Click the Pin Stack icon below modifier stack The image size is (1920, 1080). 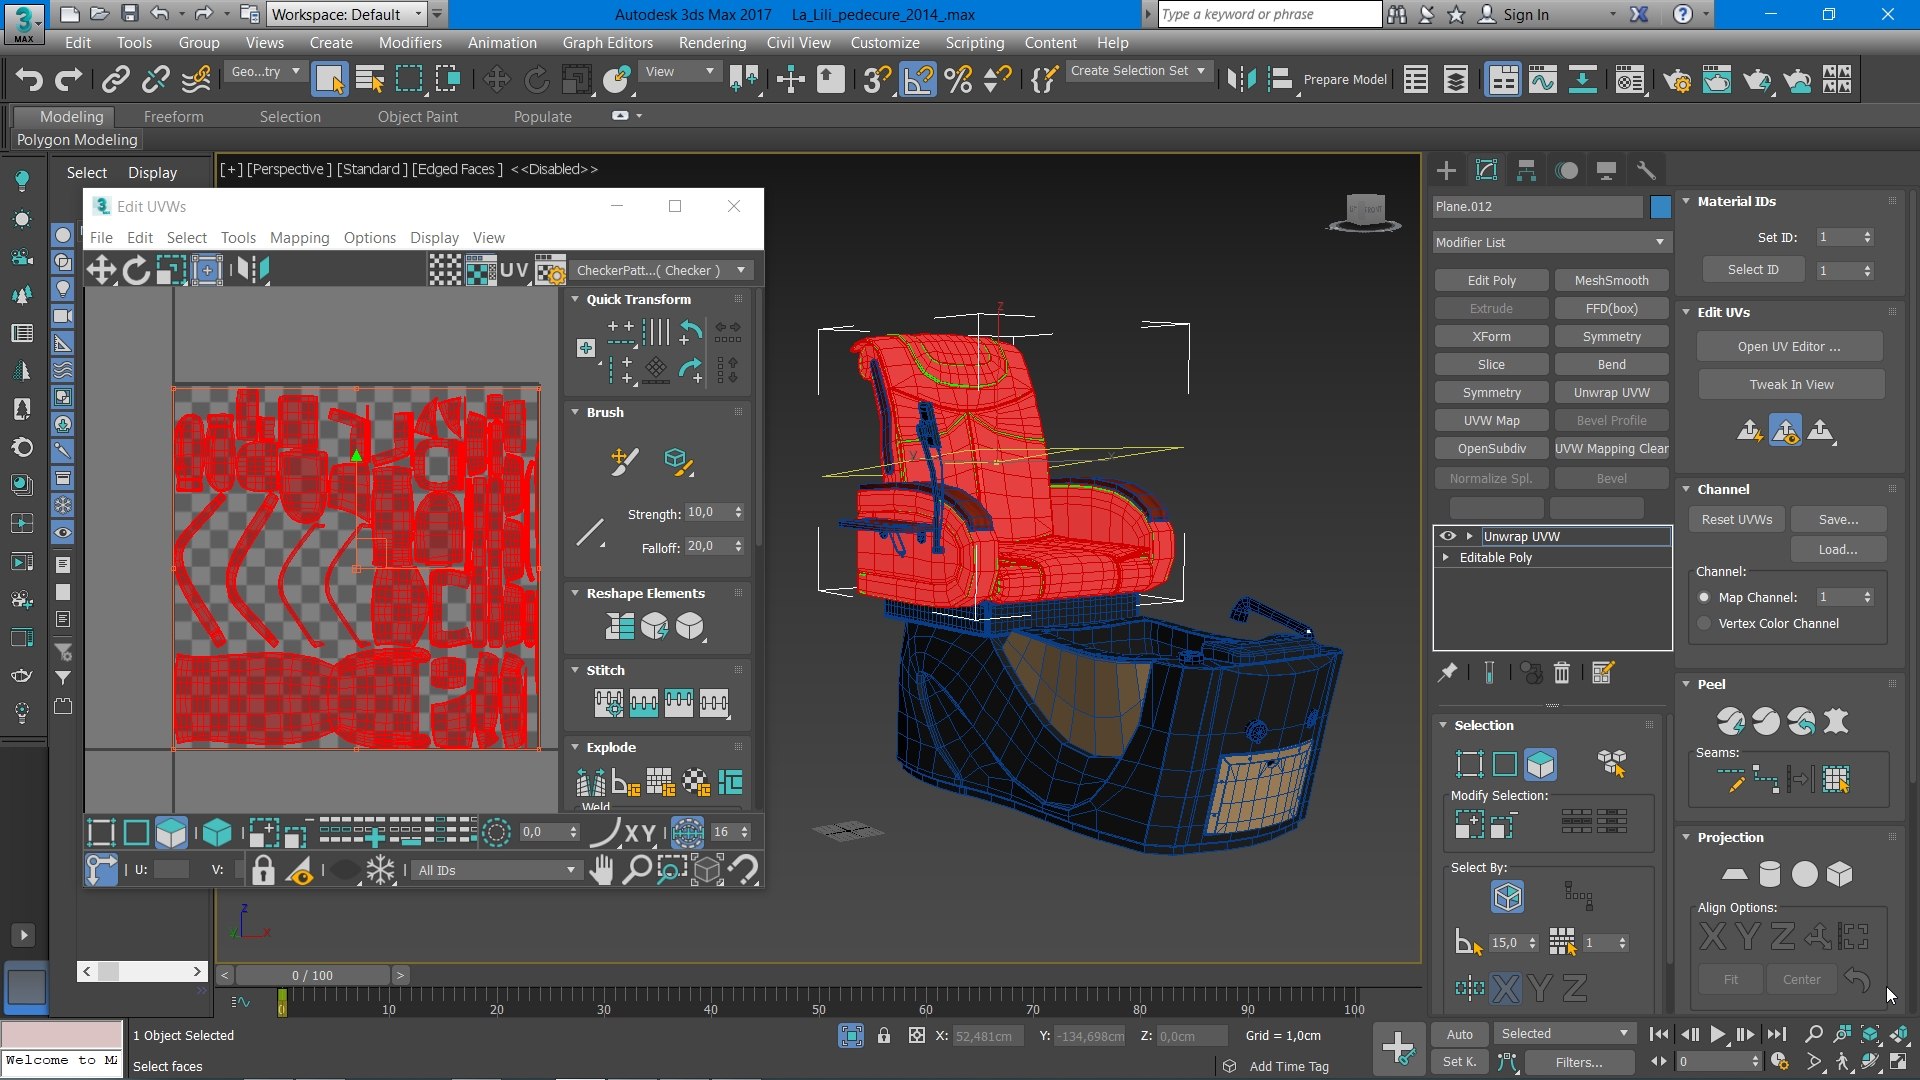[x=1447, y=673]
